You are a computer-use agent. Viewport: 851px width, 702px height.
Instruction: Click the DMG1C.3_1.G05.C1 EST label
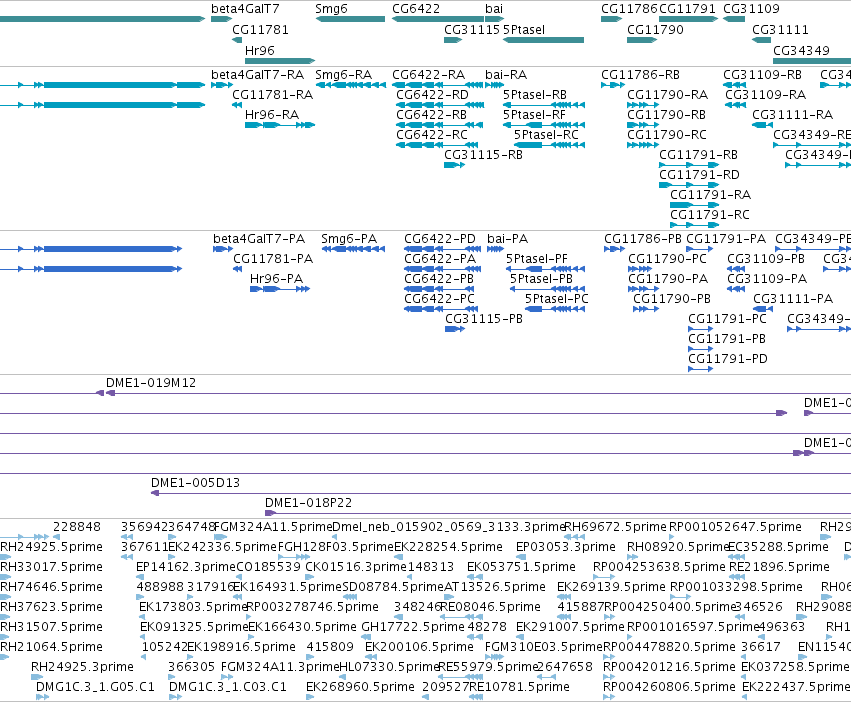click(96, 687)
